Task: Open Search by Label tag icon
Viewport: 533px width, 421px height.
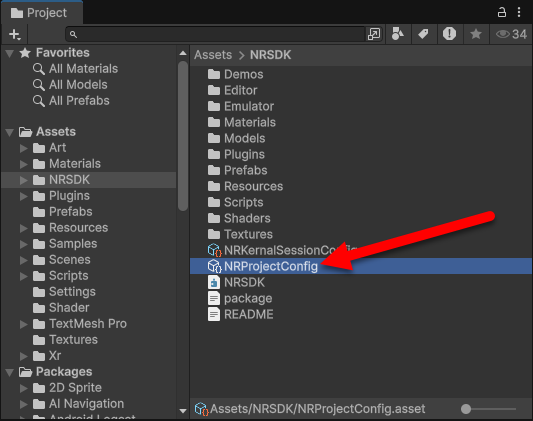Action: 424,34
